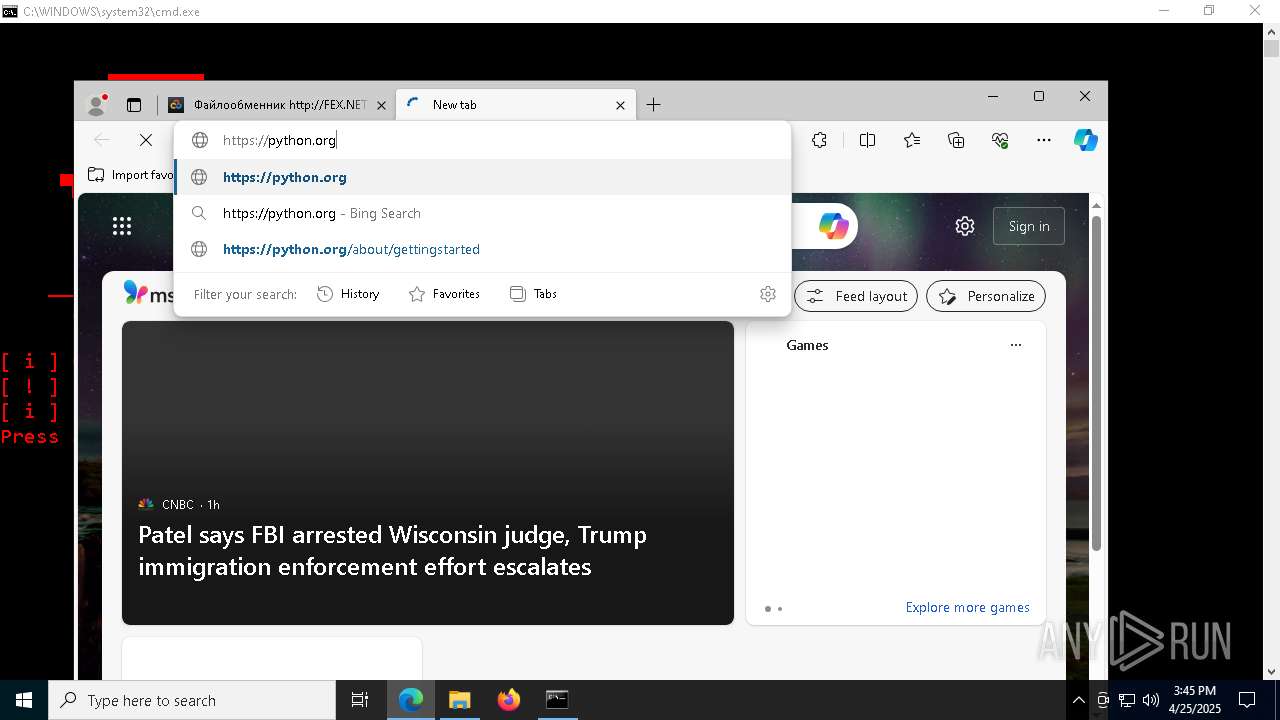Show hidden system tray icons
Screen dimensions: 1280x720
tap(1079, 700)
